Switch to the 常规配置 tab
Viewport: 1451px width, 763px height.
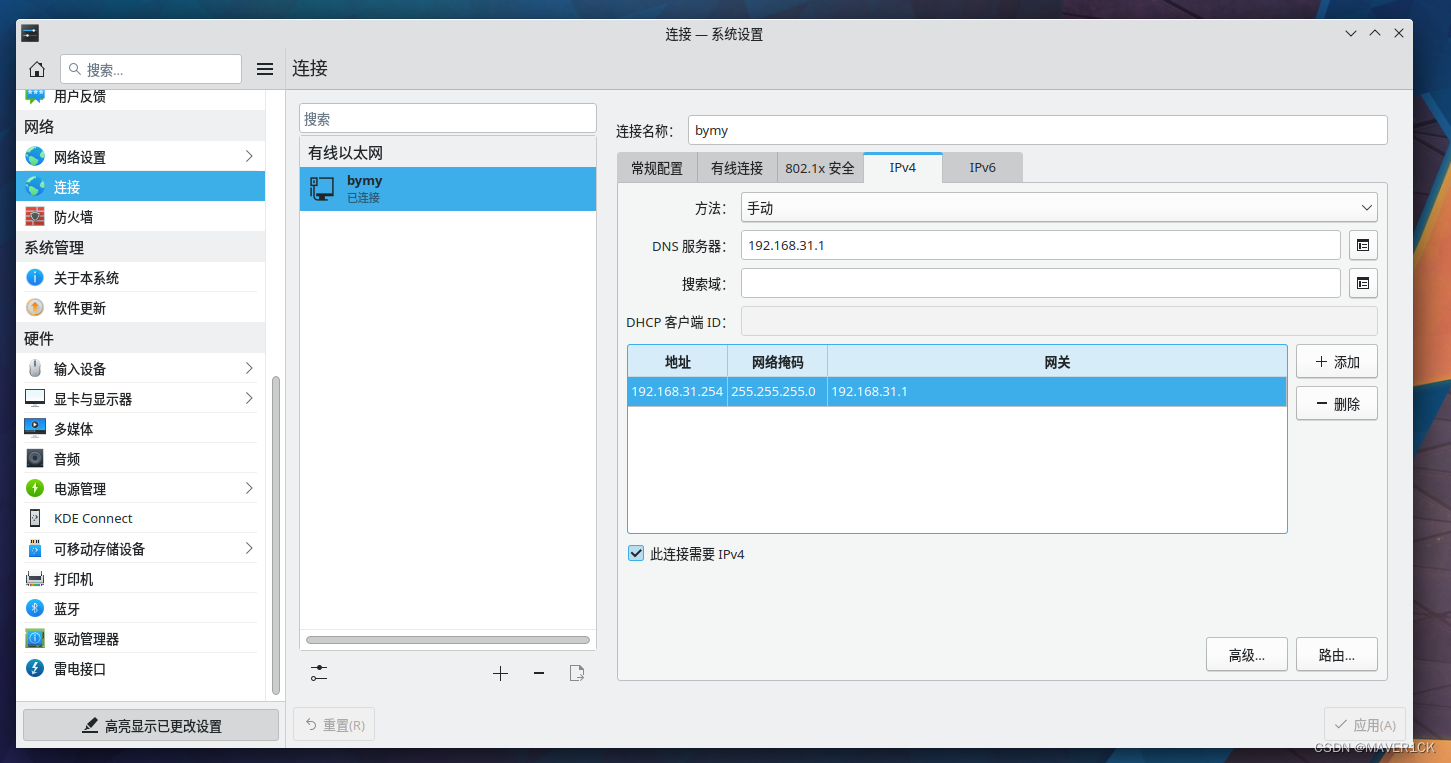tap(657, 168)
